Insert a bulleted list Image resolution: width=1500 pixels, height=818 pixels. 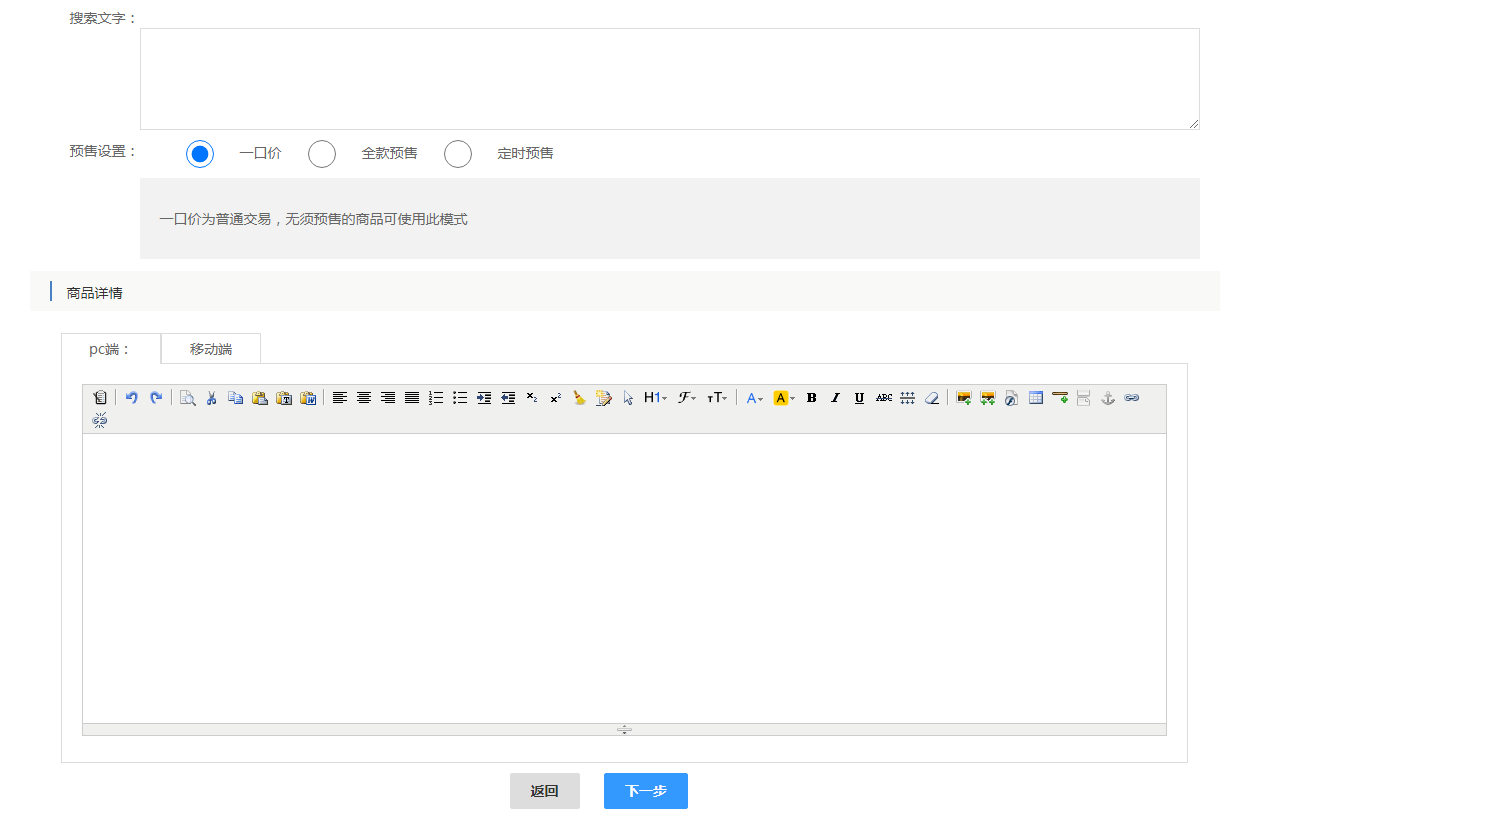click(460, 398)
